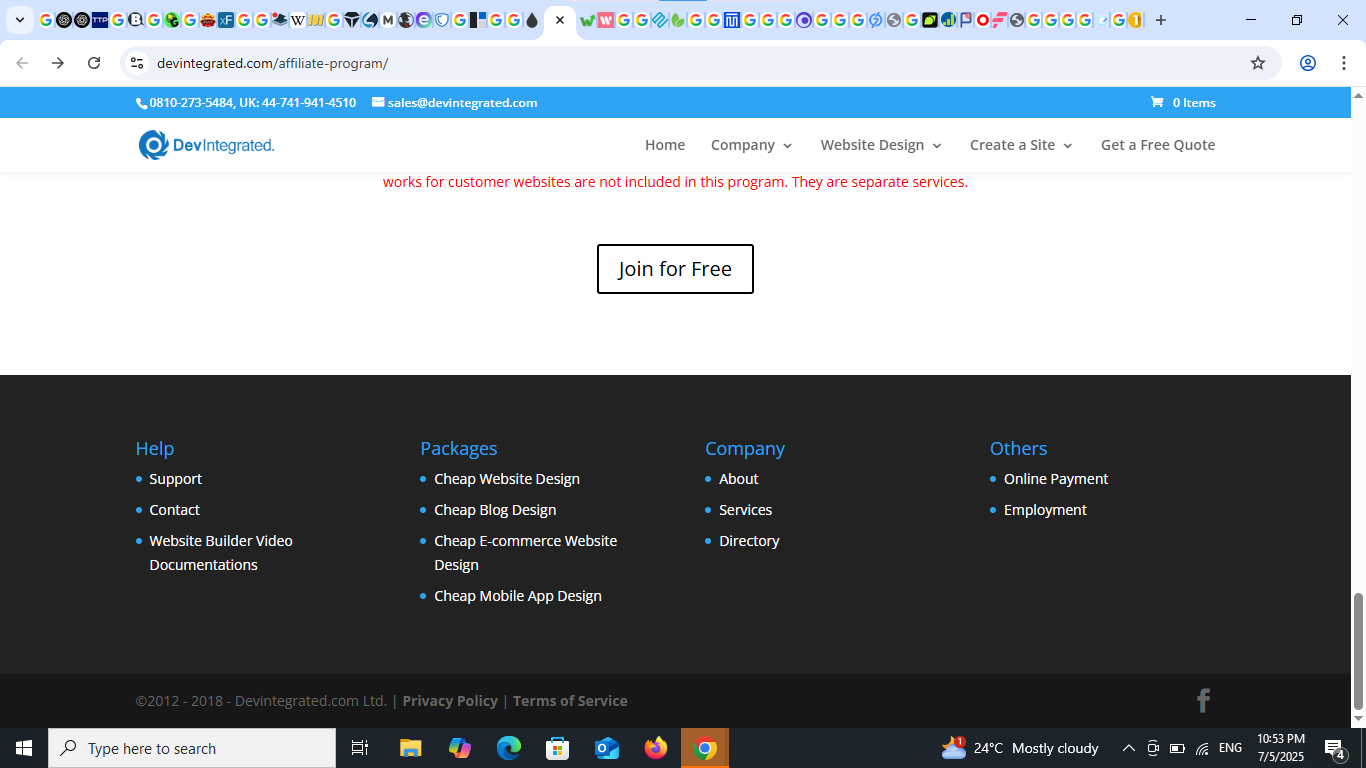Image resolution: width=1366 pixels, height=768 pixels.
Task: Open Microsoft Store from the taskbar
Action: (x=558, y=748)
